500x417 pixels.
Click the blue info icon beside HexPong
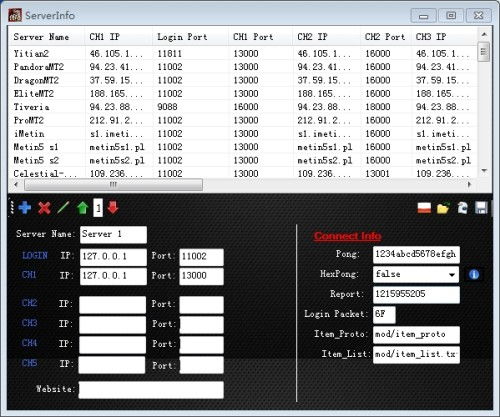tap(474, 274)
